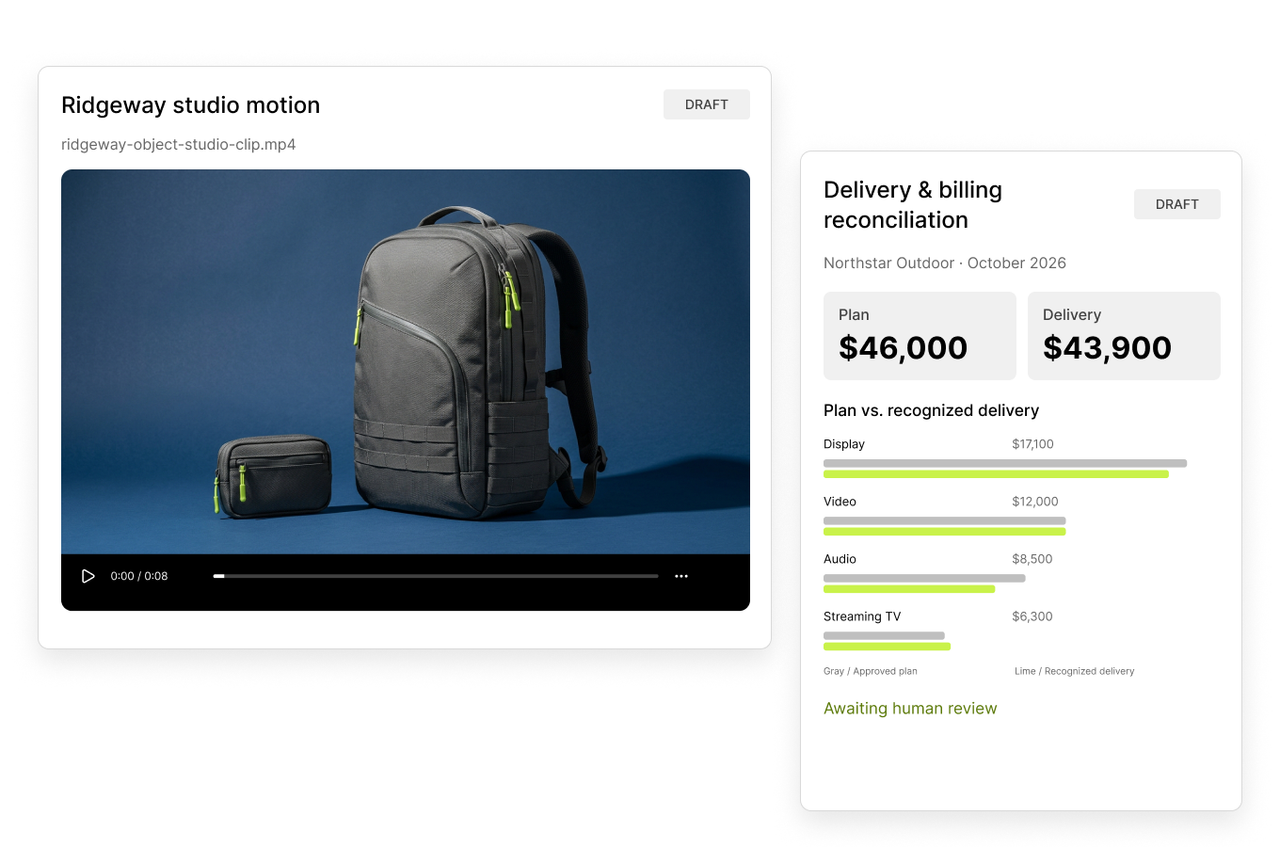The width and height of the screenshot is (1280, 847).
Task: Click the gray Streaming TV plan bar
Action: point(884,636)
